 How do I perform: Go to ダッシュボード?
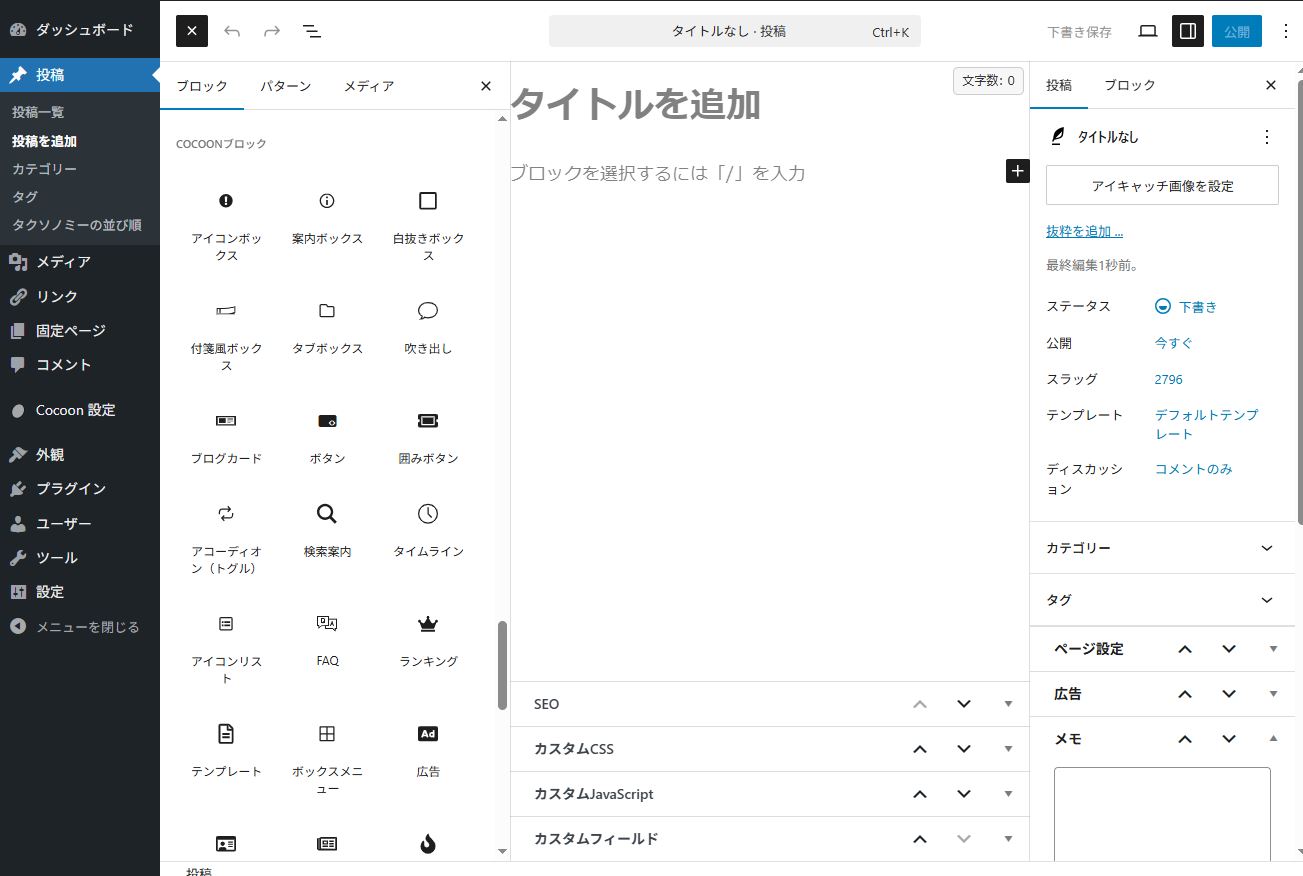click(x=80, y=30)
